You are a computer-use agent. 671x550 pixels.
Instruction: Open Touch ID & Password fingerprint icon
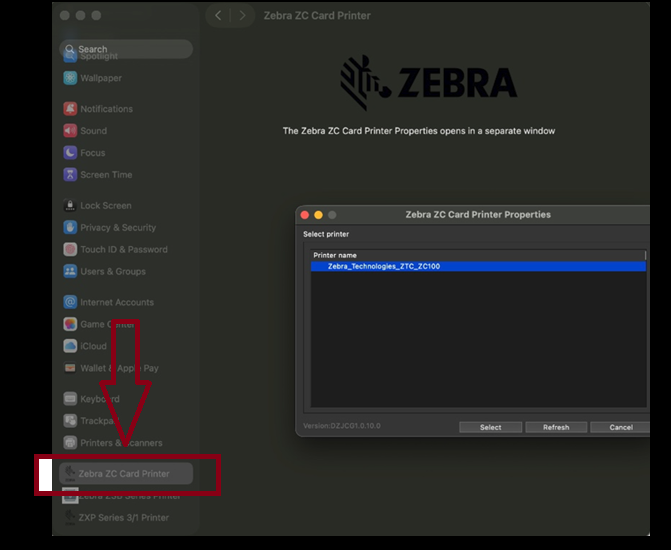(70, 249)
